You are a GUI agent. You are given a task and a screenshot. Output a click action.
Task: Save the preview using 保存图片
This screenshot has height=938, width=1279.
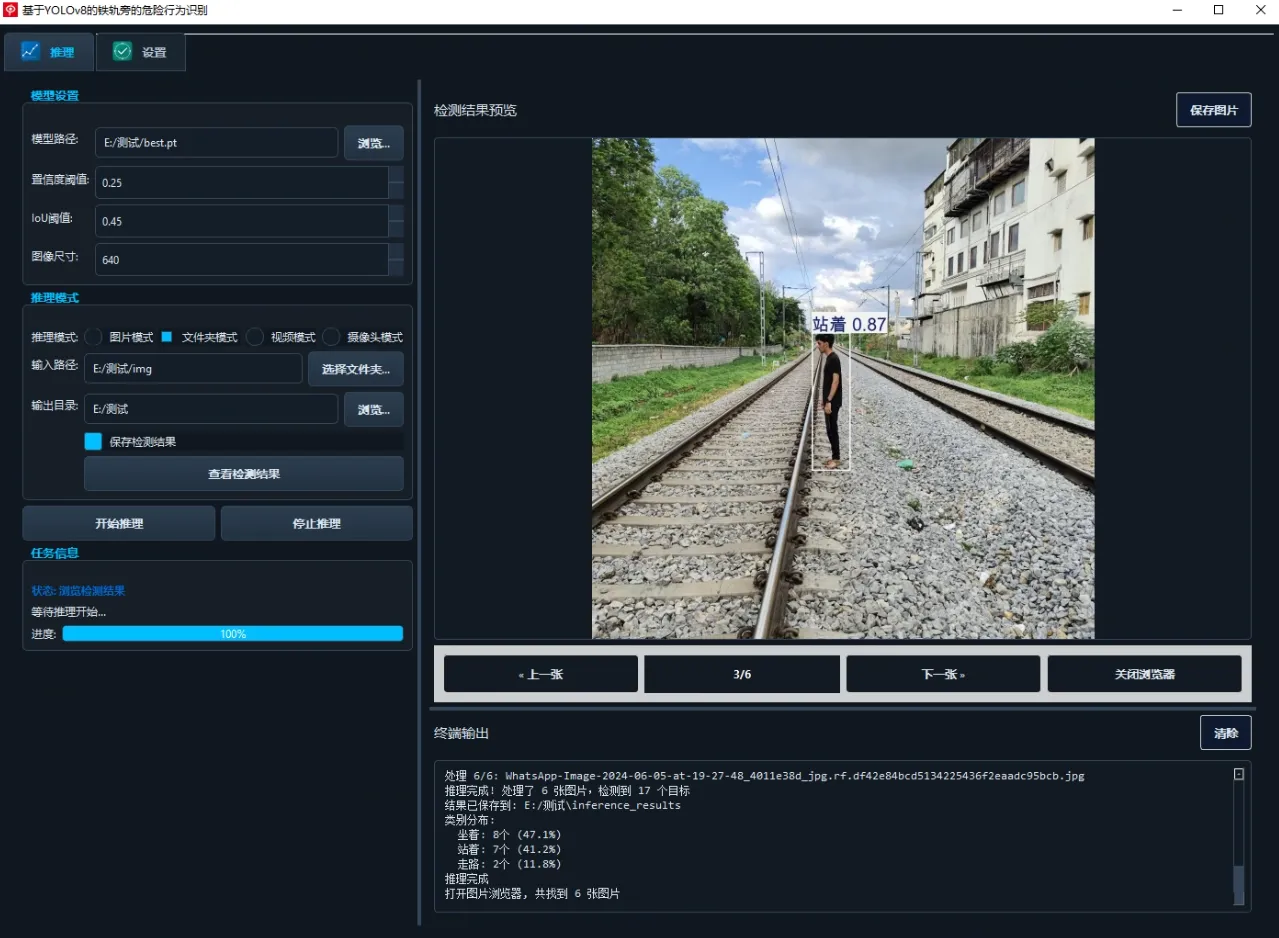click(1213, 110)
